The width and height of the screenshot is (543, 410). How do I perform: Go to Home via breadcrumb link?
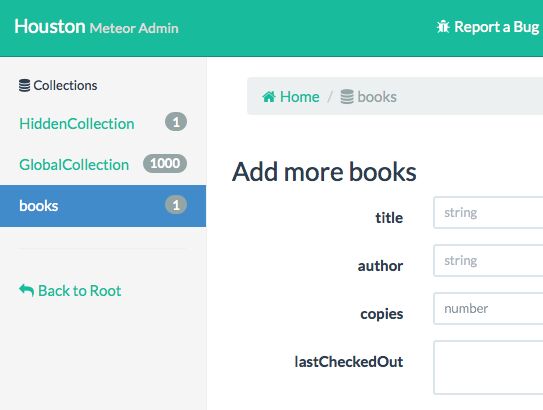(x=300, y=97)
